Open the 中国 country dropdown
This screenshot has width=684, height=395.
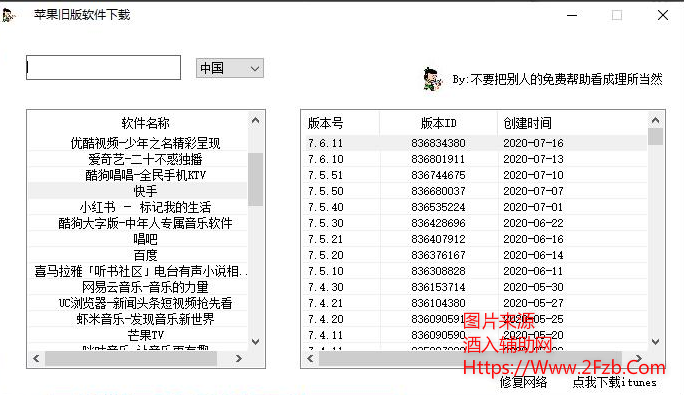click(229, 68)
